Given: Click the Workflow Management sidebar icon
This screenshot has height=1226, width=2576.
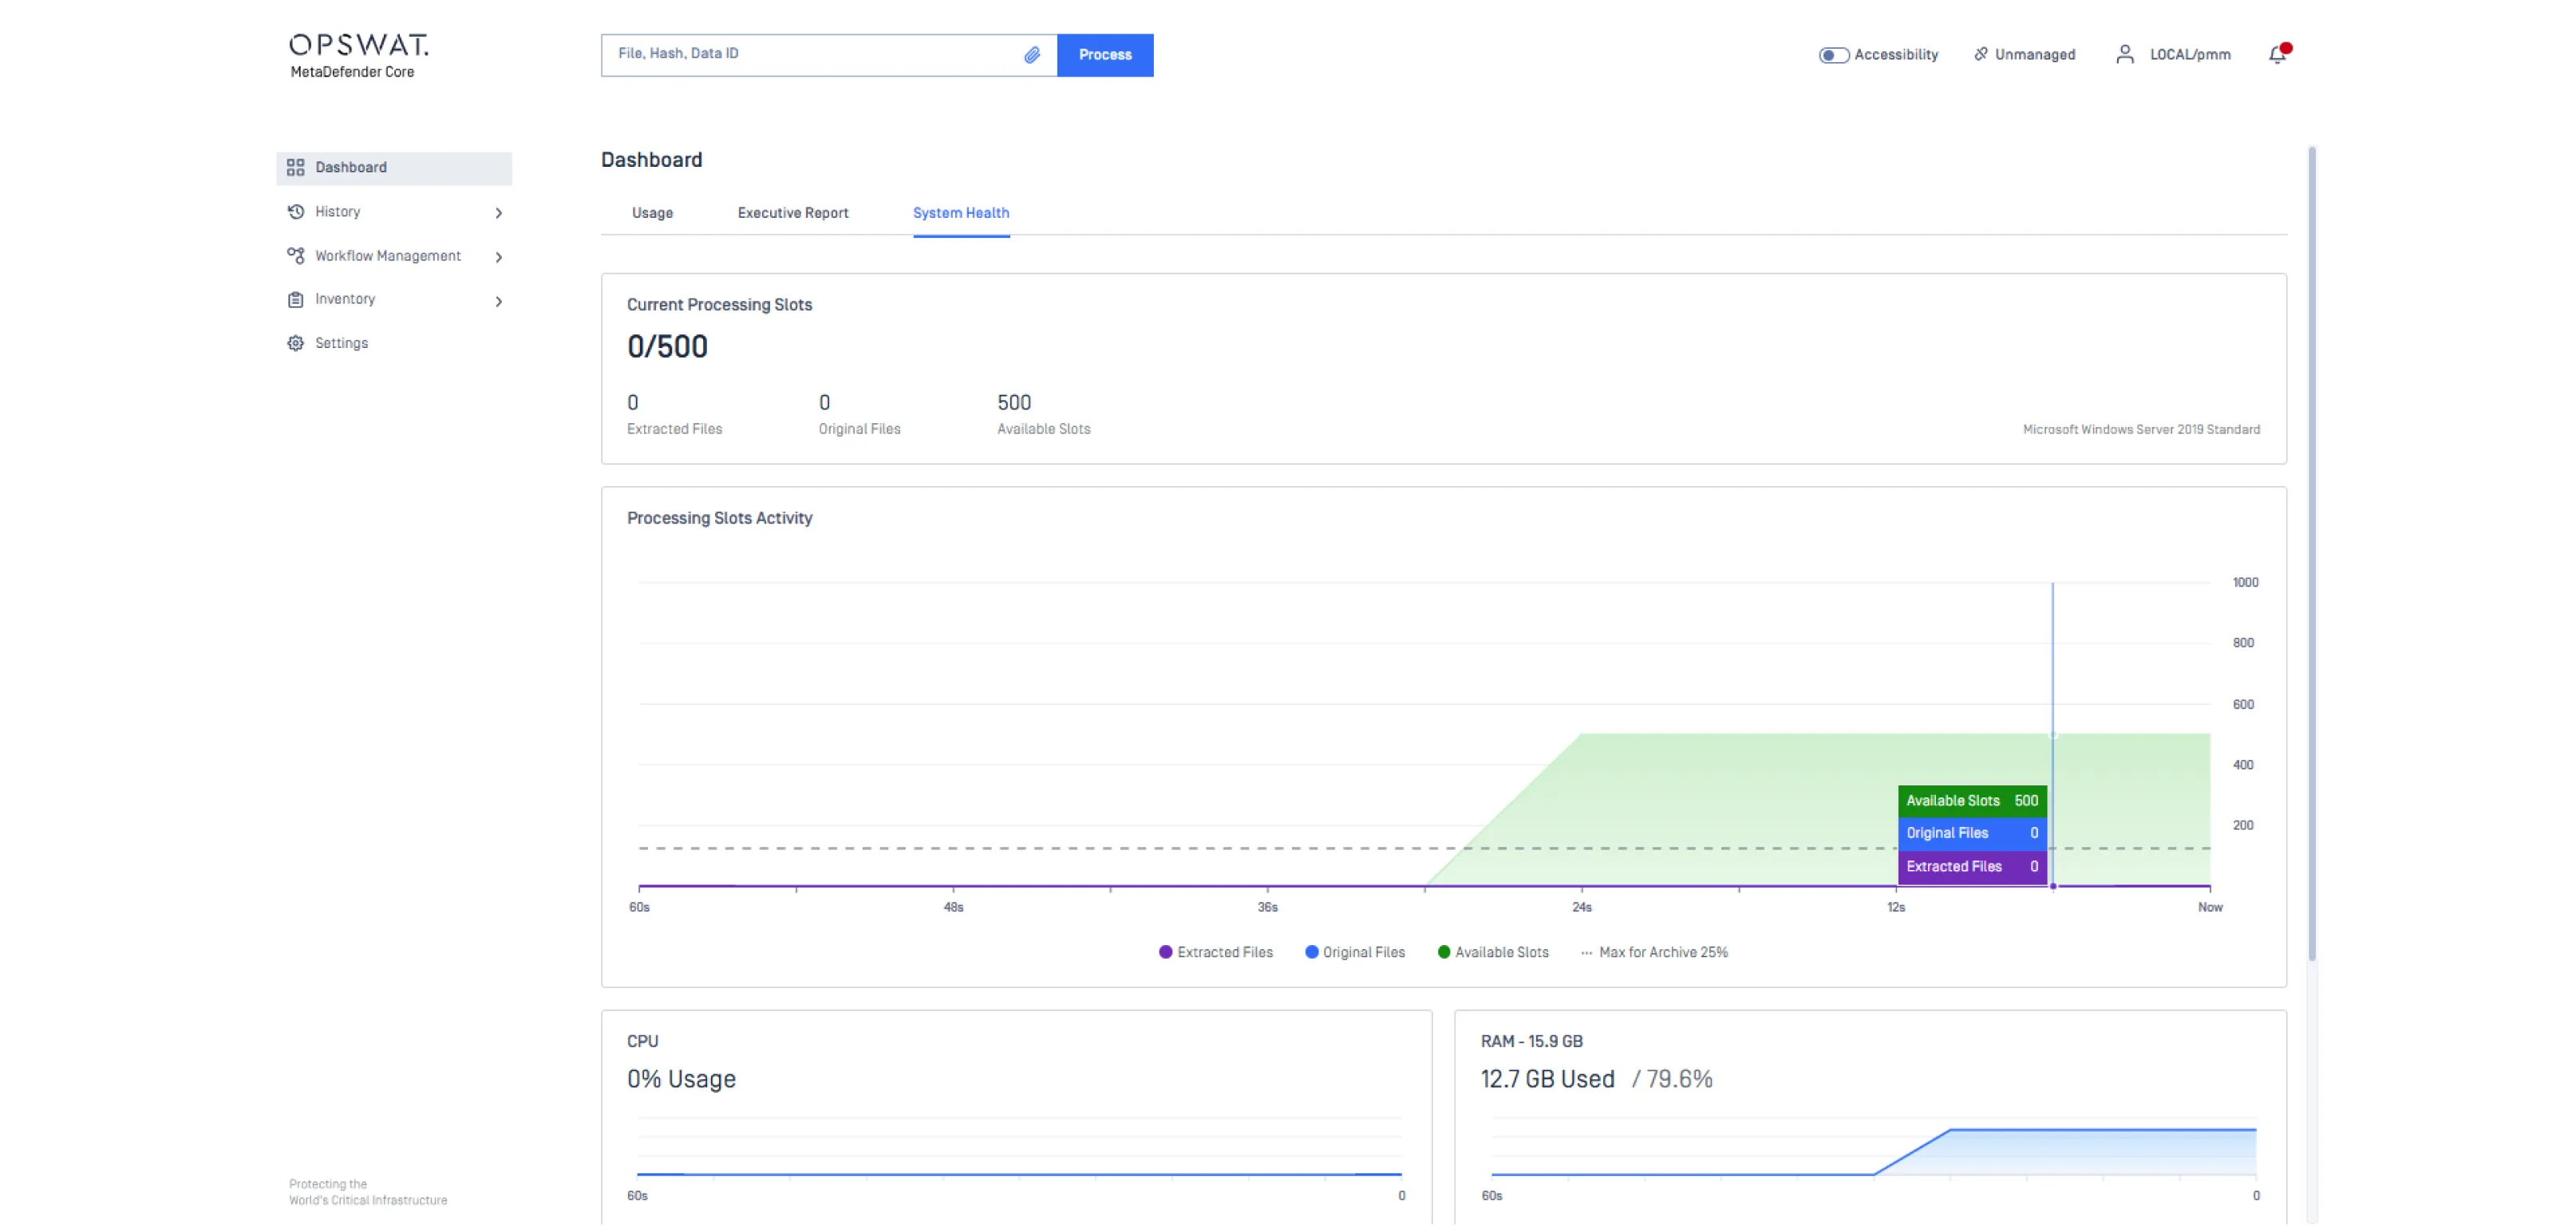Looking at the screenshot, I should coord(295,256).
